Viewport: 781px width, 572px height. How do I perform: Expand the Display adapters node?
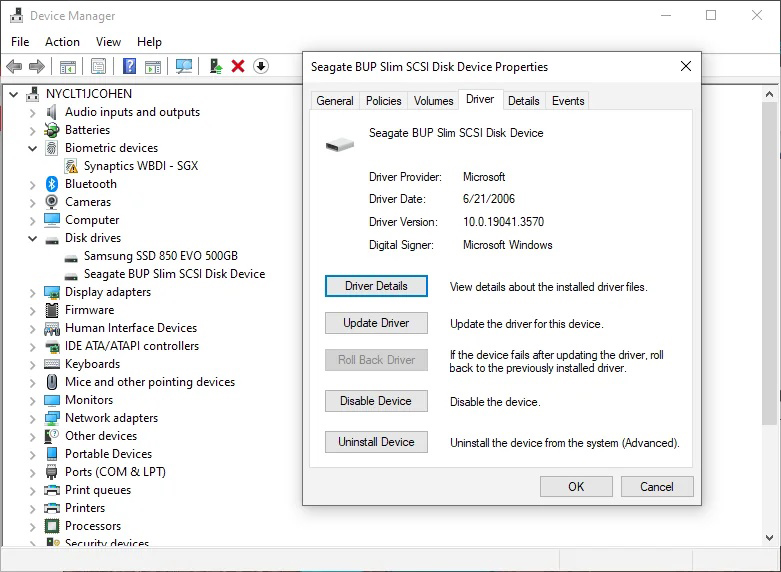point(33,292)
